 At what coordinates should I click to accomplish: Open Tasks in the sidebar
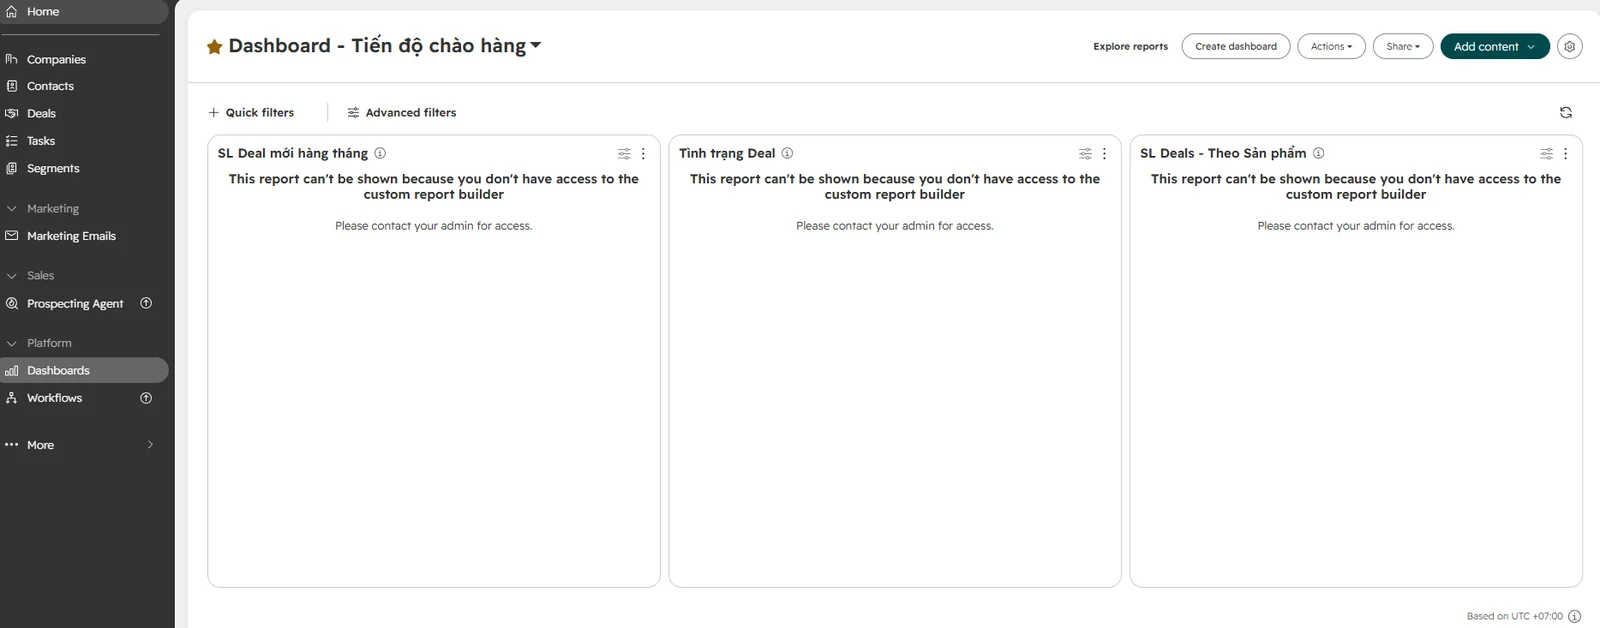[x=41, y=141]
